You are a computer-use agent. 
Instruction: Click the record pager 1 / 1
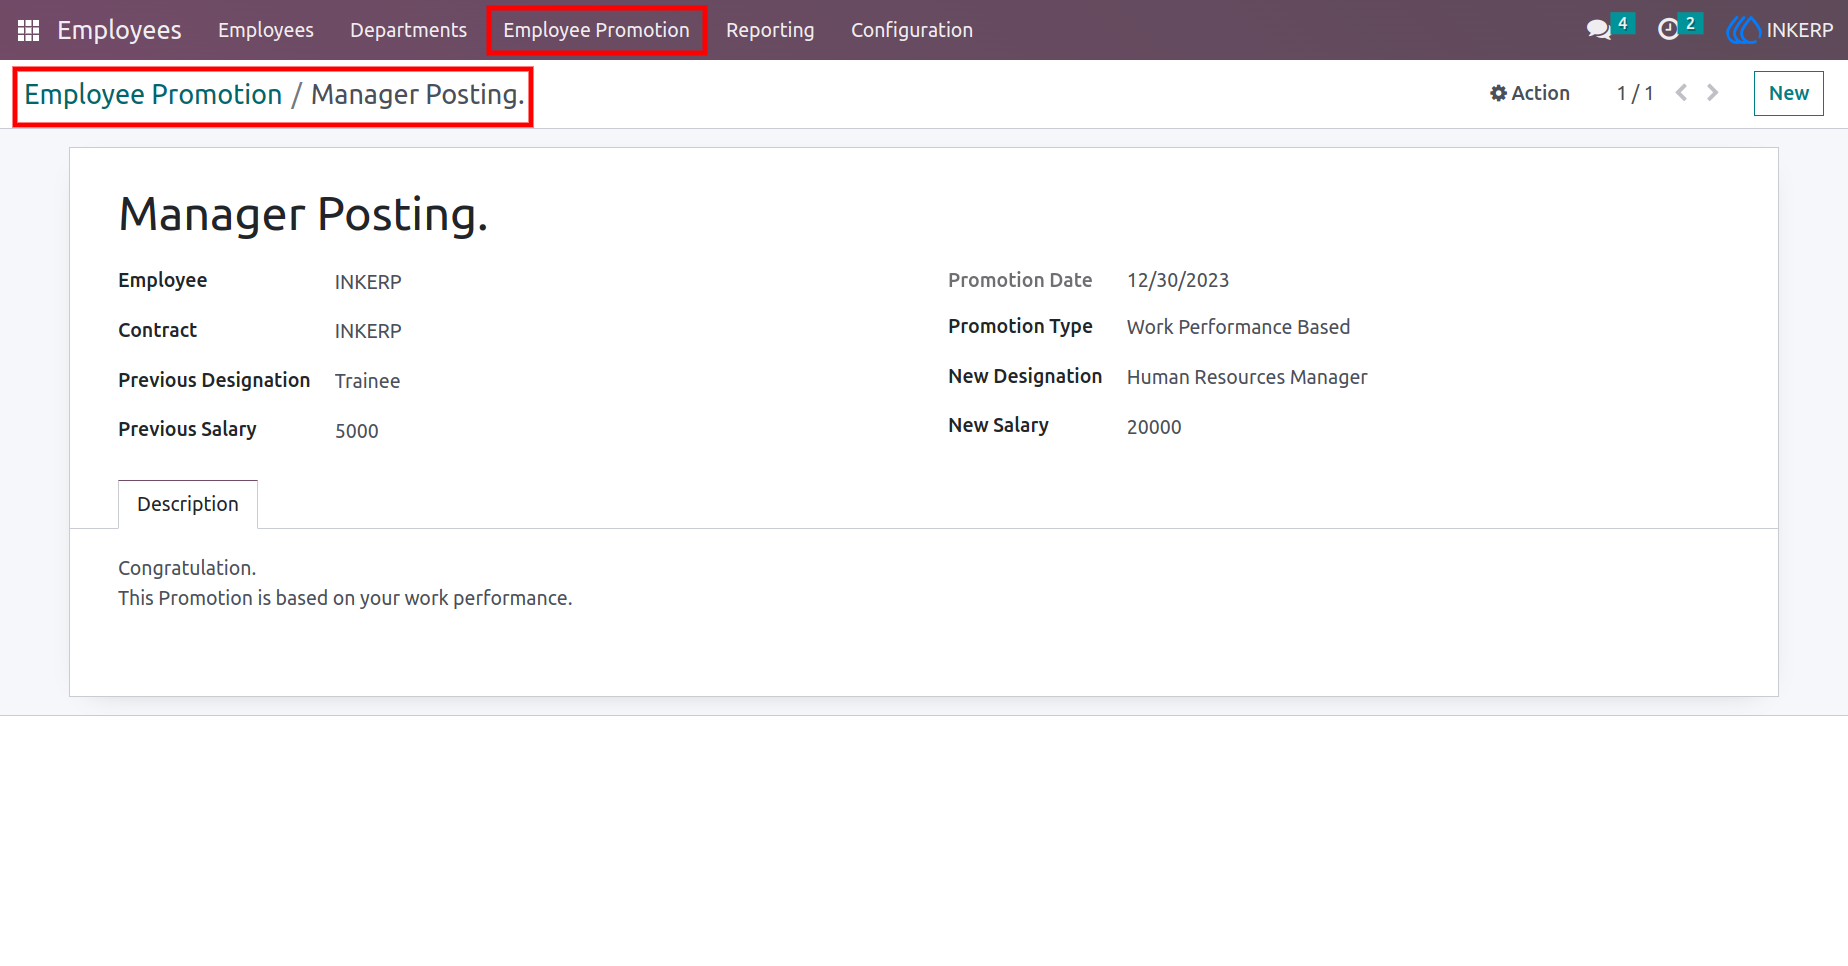pyautogui.click(x=1635, y=93)
